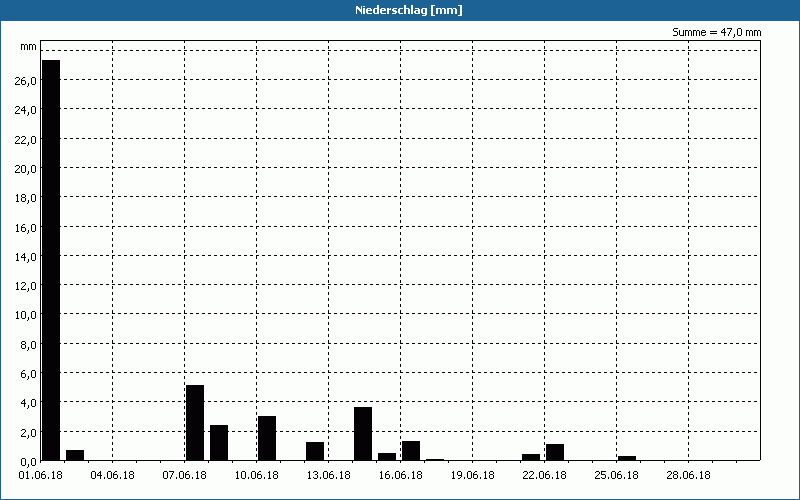Click the x-axis date 16.06.18
The image size is (800, 500).
click(x=400, y=475)
